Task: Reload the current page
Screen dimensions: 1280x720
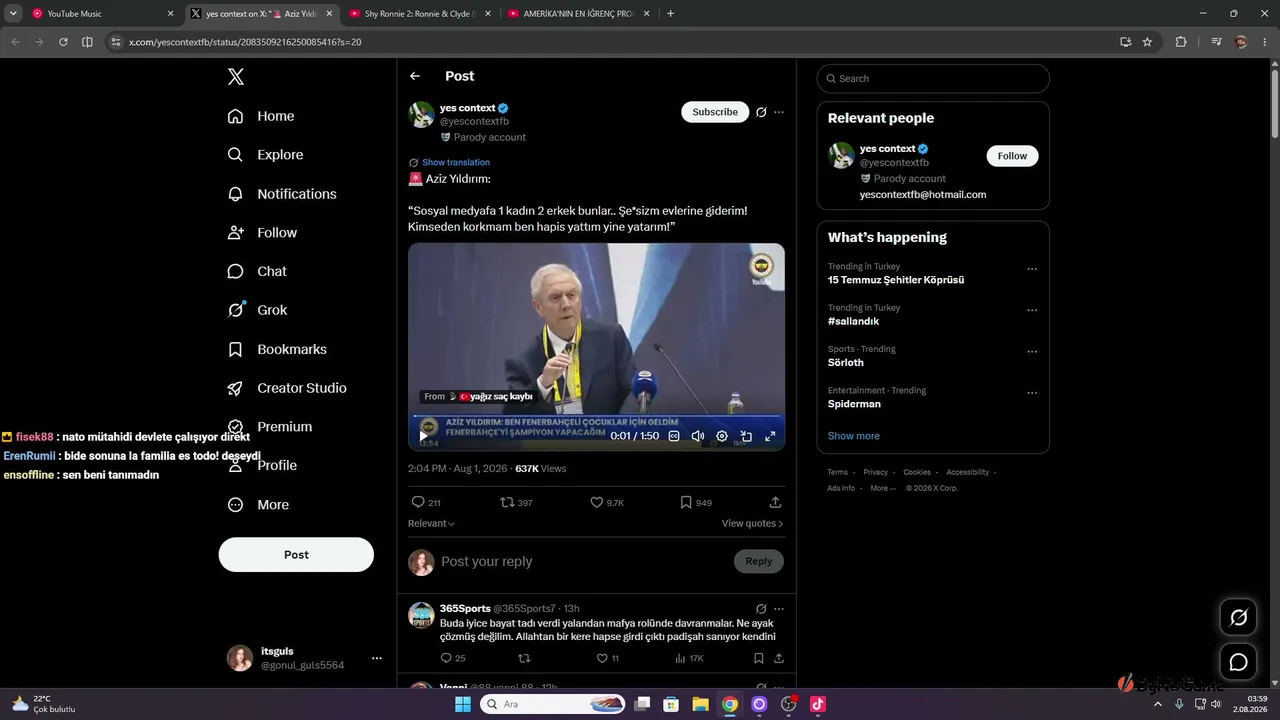Action: click(x=63, y=42)
